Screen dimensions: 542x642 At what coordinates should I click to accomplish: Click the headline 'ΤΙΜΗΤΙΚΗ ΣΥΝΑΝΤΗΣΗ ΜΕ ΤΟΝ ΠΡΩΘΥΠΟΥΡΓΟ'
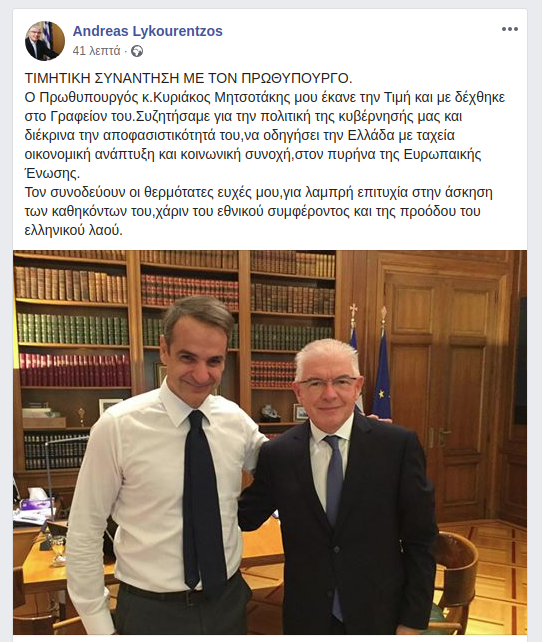188,78
